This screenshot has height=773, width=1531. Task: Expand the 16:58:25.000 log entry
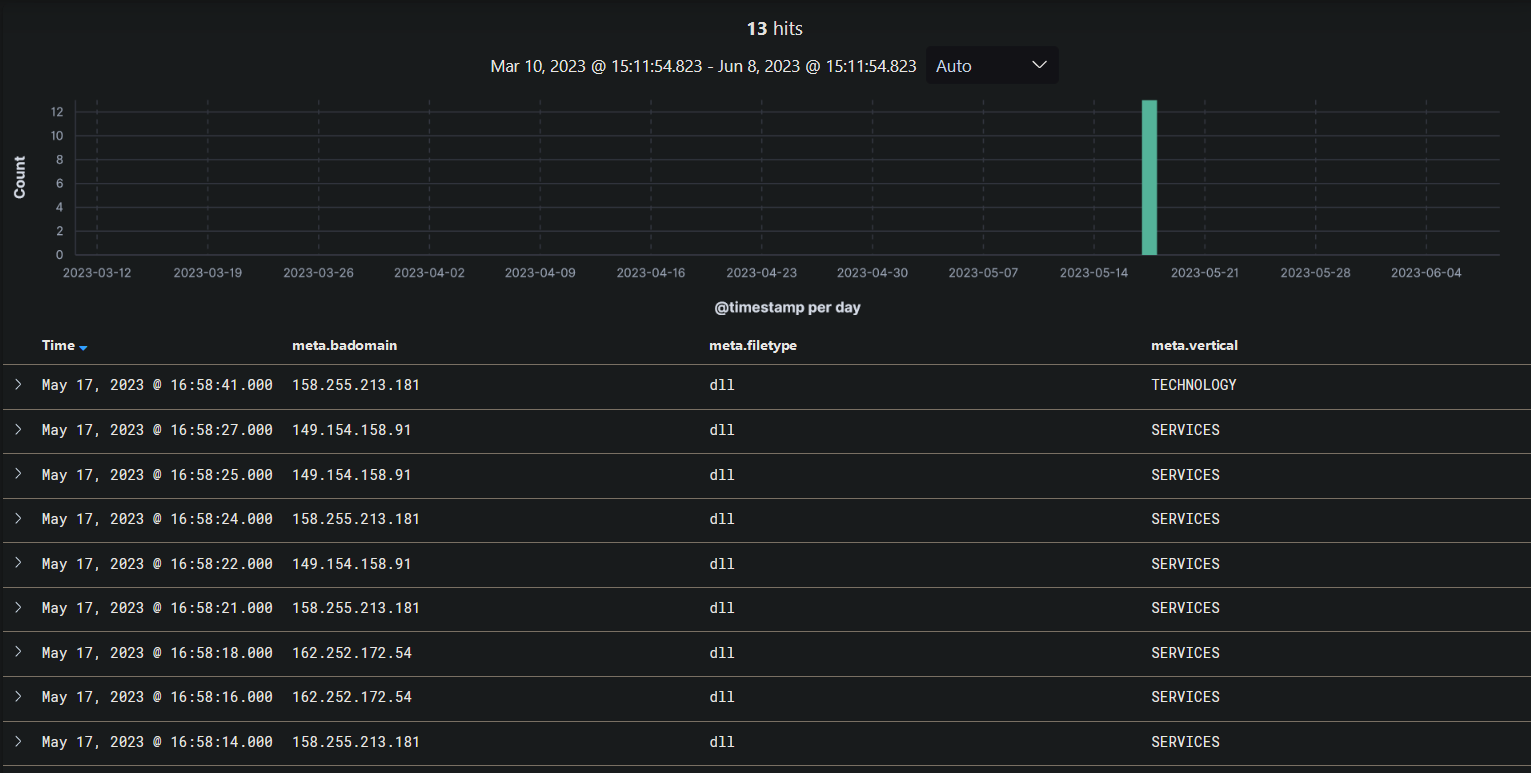[18, 475]
